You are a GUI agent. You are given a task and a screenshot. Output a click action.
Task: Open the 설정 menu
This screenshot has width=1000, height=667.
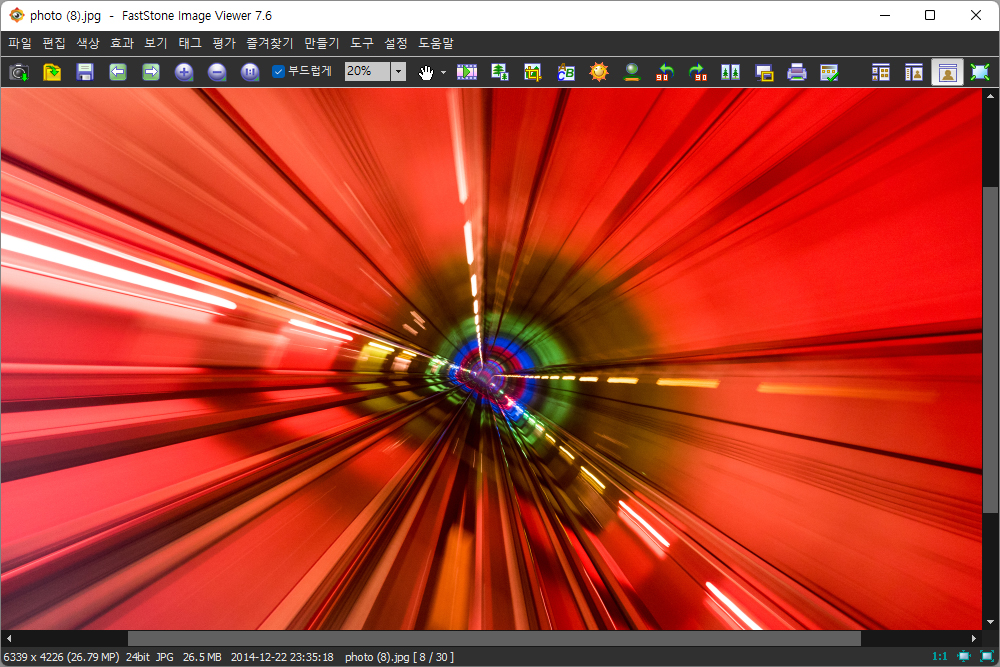[395, 43]
